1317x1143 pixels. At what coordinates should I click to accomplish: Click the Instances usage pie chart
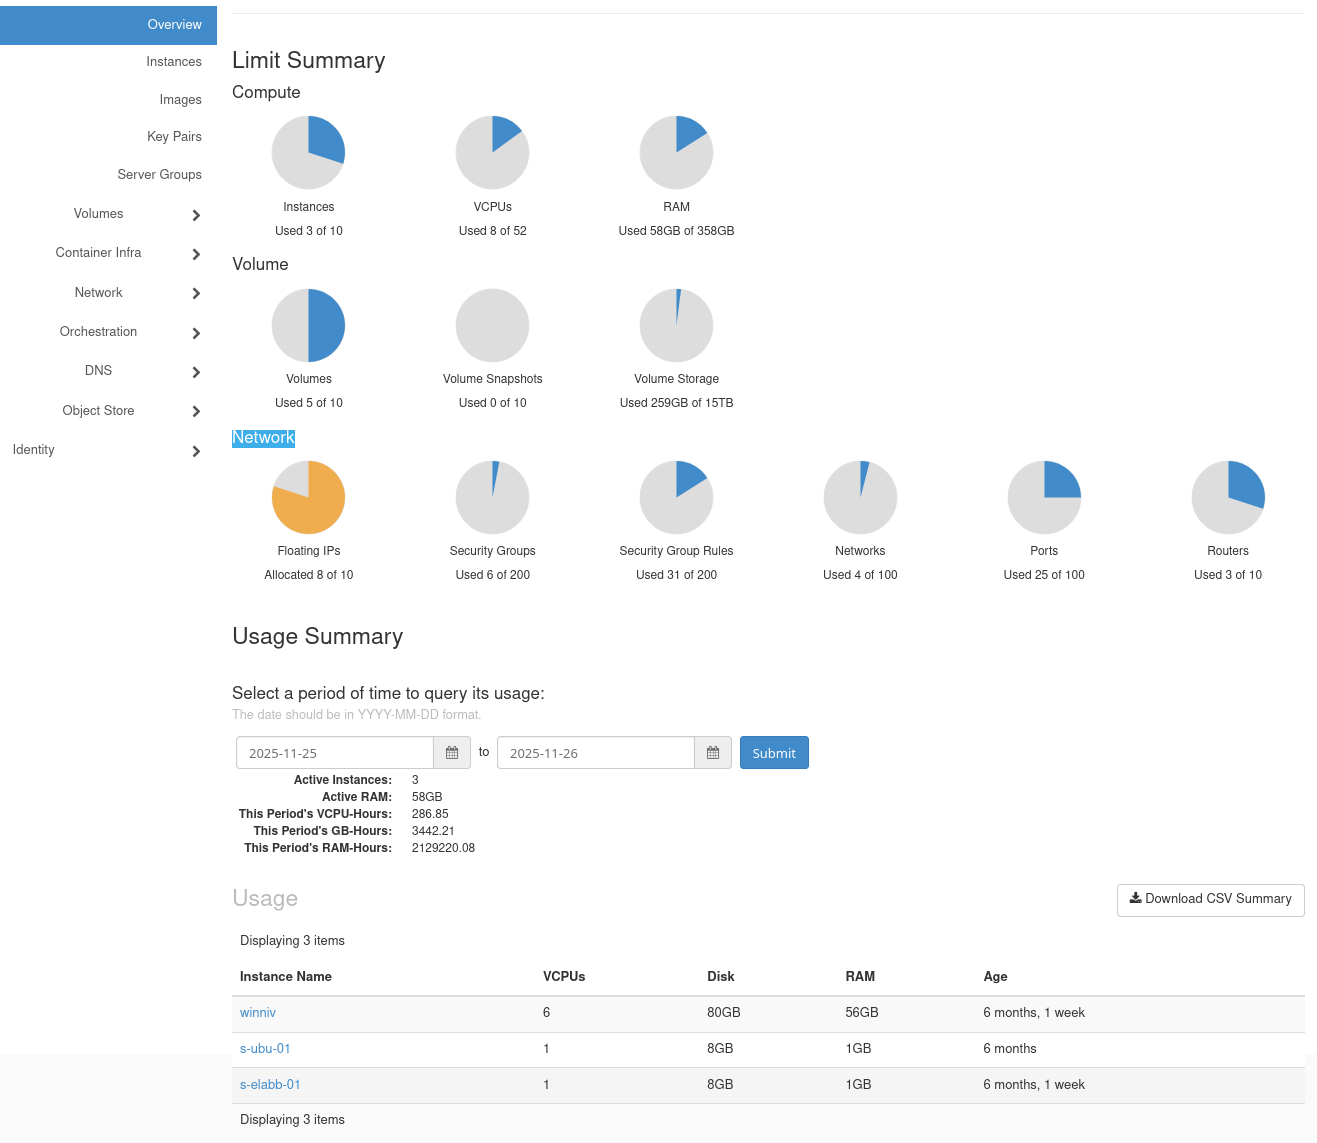click(x=309, y=153)
